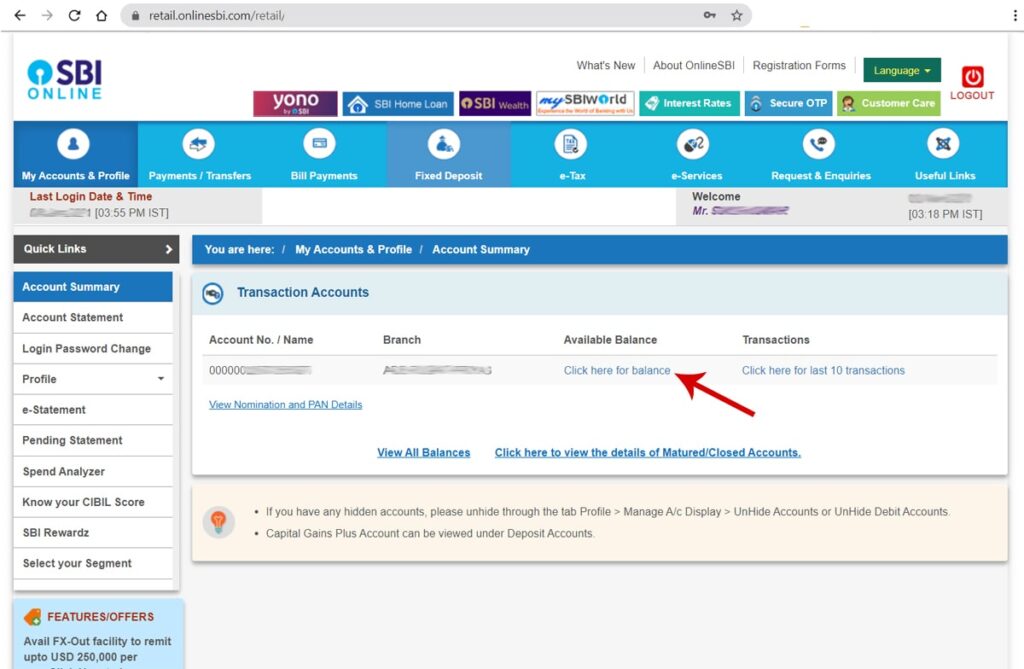This screenshot has height=669, width=1024.
Task: Open the Language dropdown
Action: [902, 70]
